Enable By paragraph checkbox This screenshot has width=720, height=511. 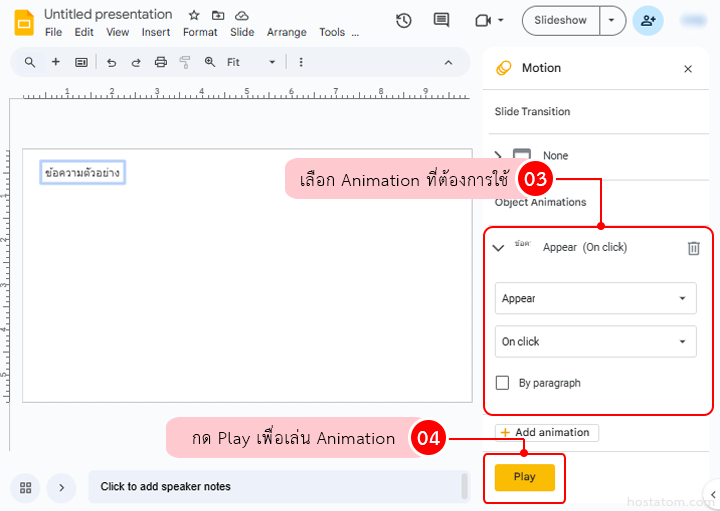[502, 382]
